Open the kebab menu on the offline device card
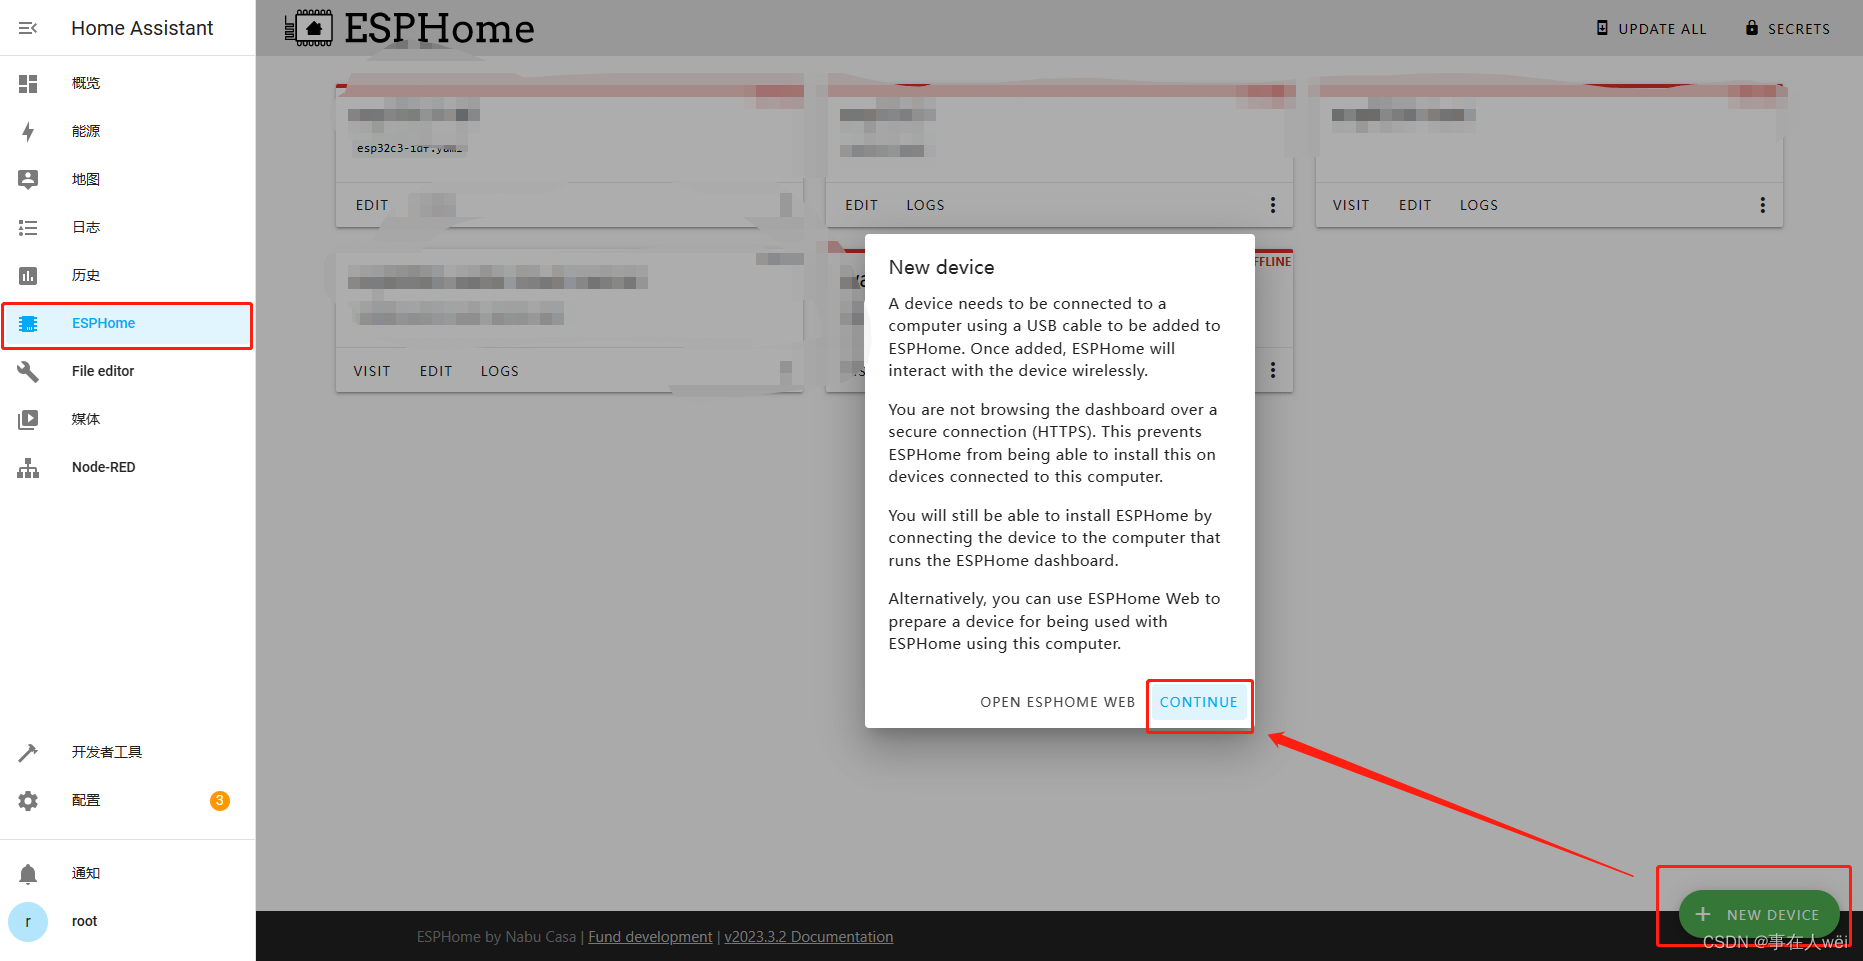 1272,370
